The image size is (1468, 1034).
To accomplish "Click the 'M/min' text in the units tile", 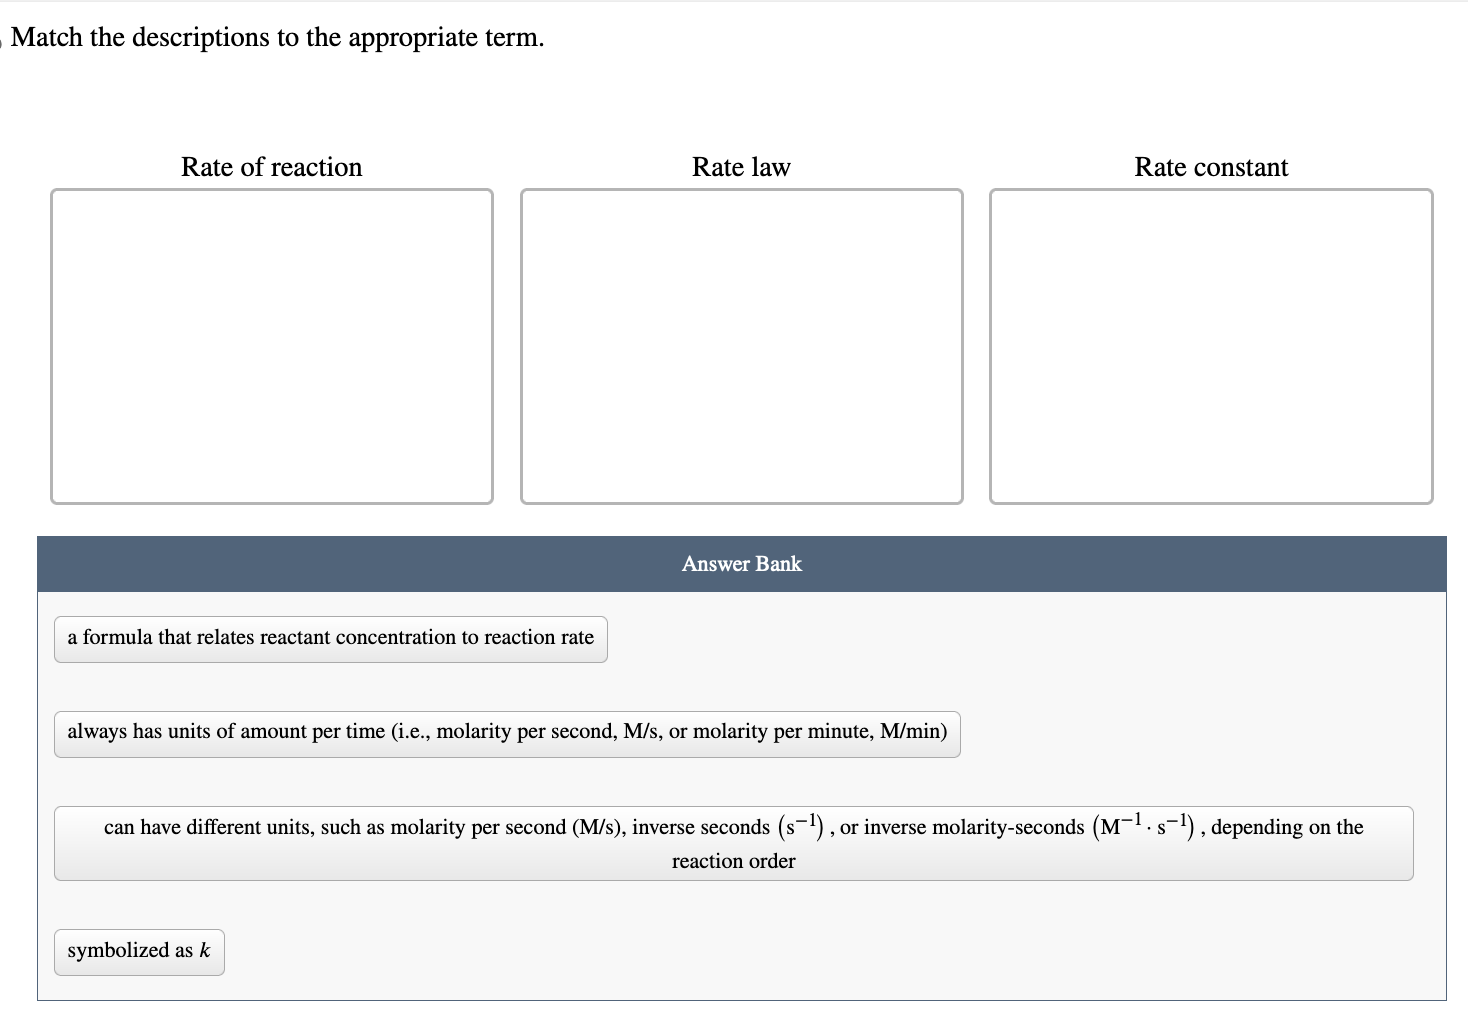I will tap(913, 731).
